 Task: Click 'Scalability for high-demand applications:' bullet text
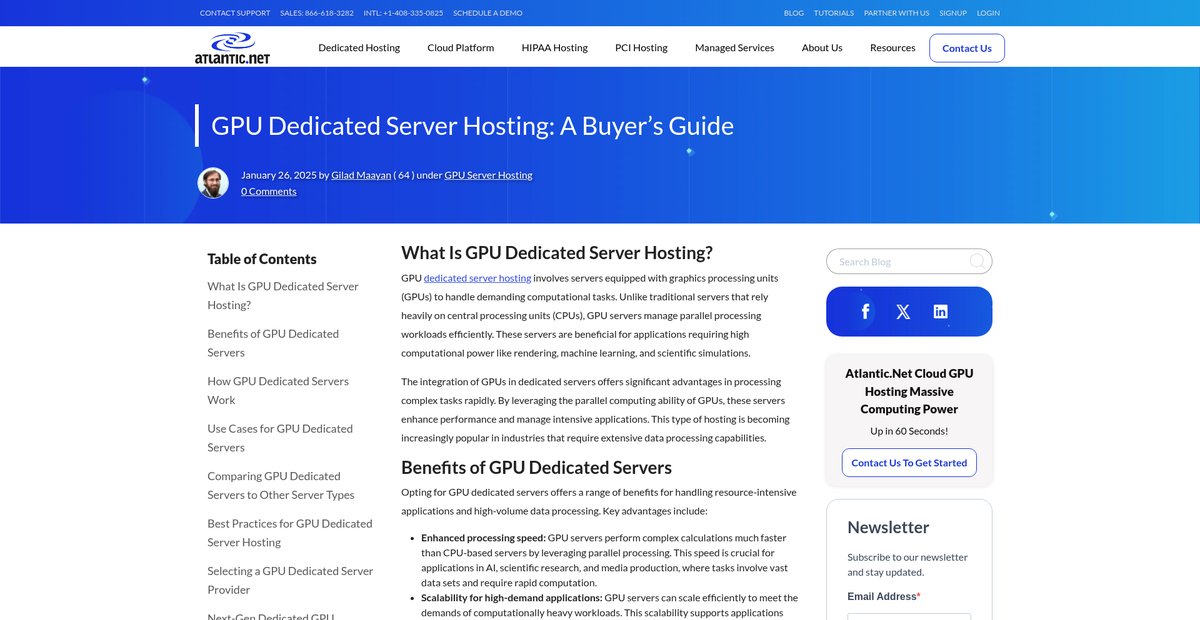512,597
